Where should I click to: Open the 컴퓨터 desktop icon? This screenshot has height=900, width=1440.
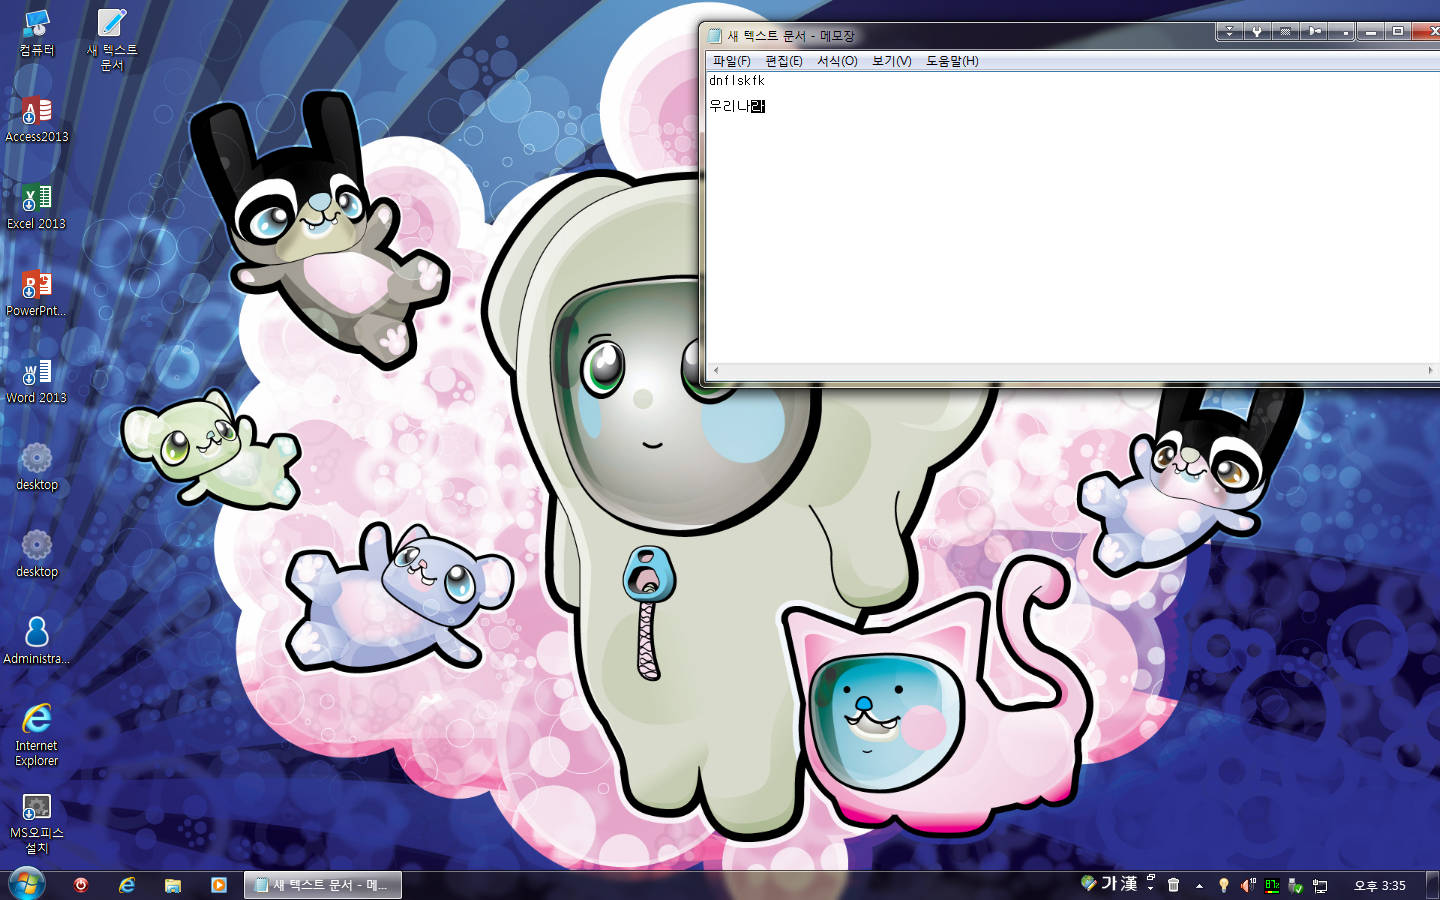click(x=37, y=32)
